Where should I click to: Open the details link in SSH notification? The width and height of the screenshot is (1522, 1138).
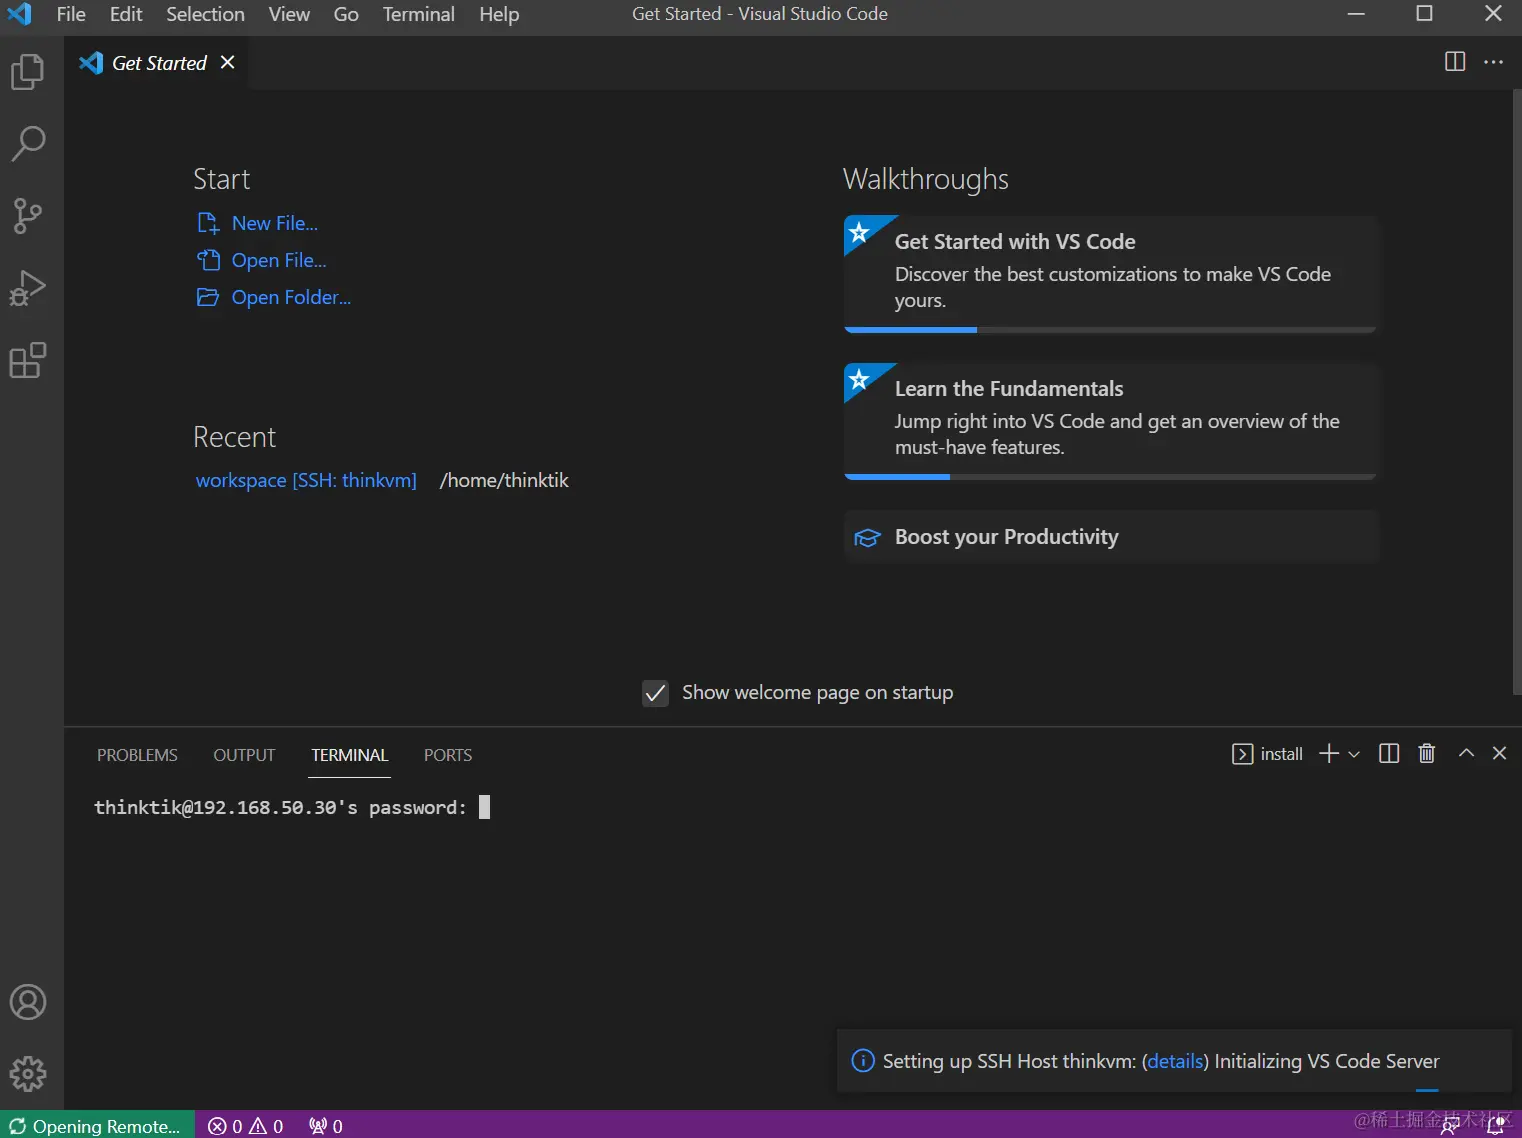point(1175,1061)
